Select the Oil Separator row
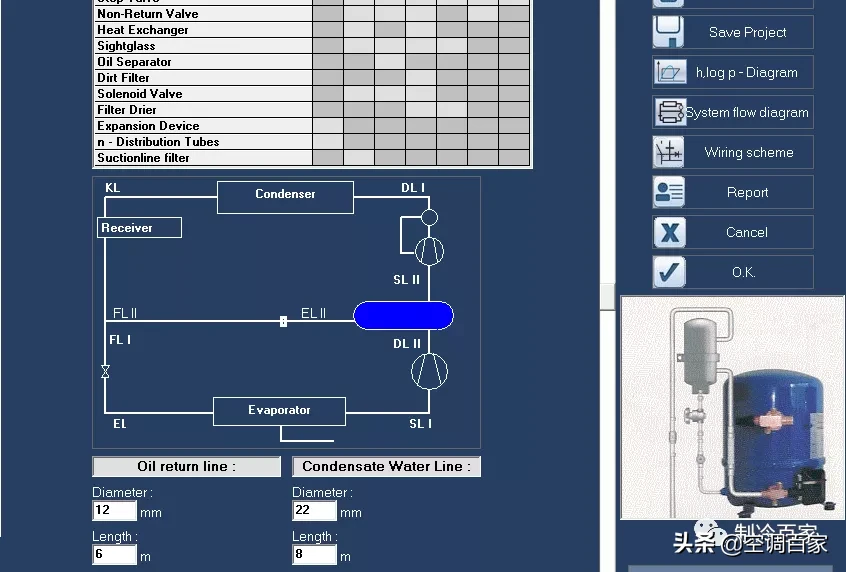This screenshot has height=572, width=846. click(312, 62)
